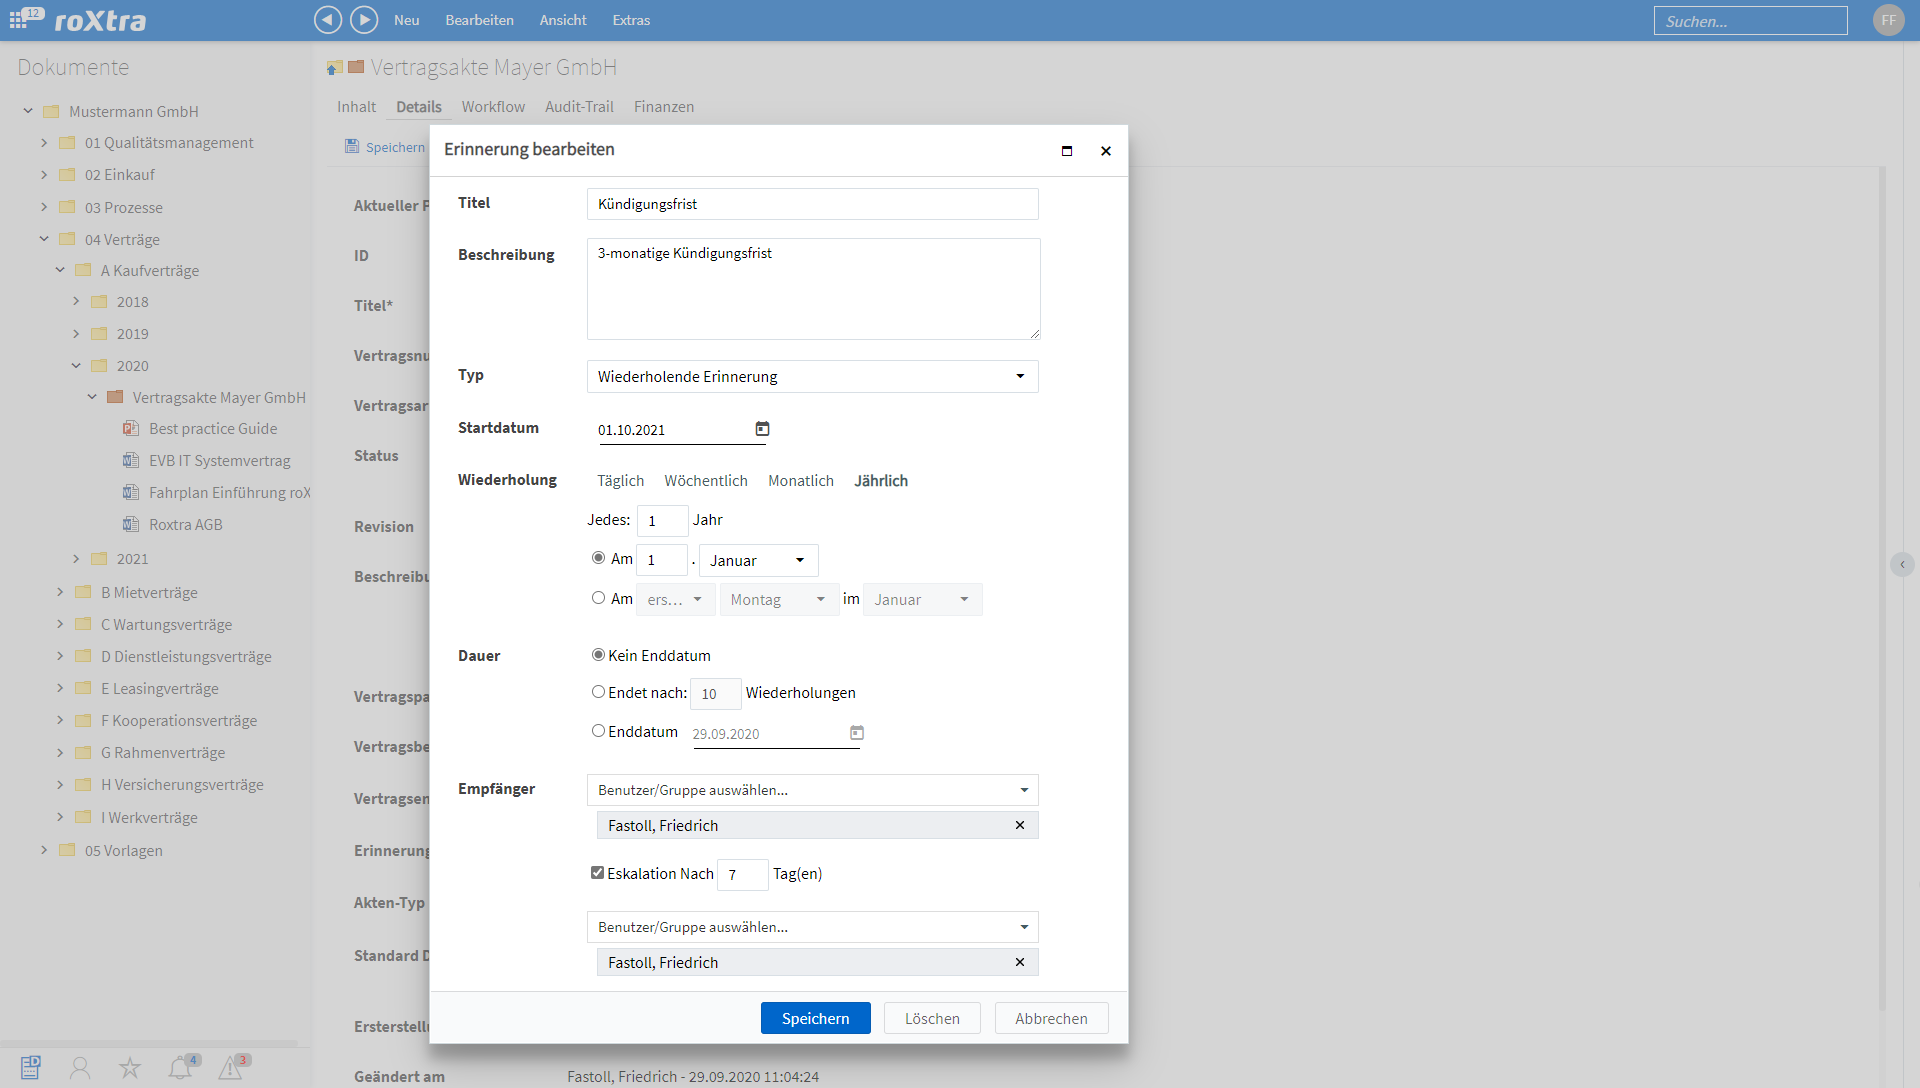Select the radio button 'Kein Enddatum'
Viewport: 1920px width, 1088px height.
pos(597,654)
